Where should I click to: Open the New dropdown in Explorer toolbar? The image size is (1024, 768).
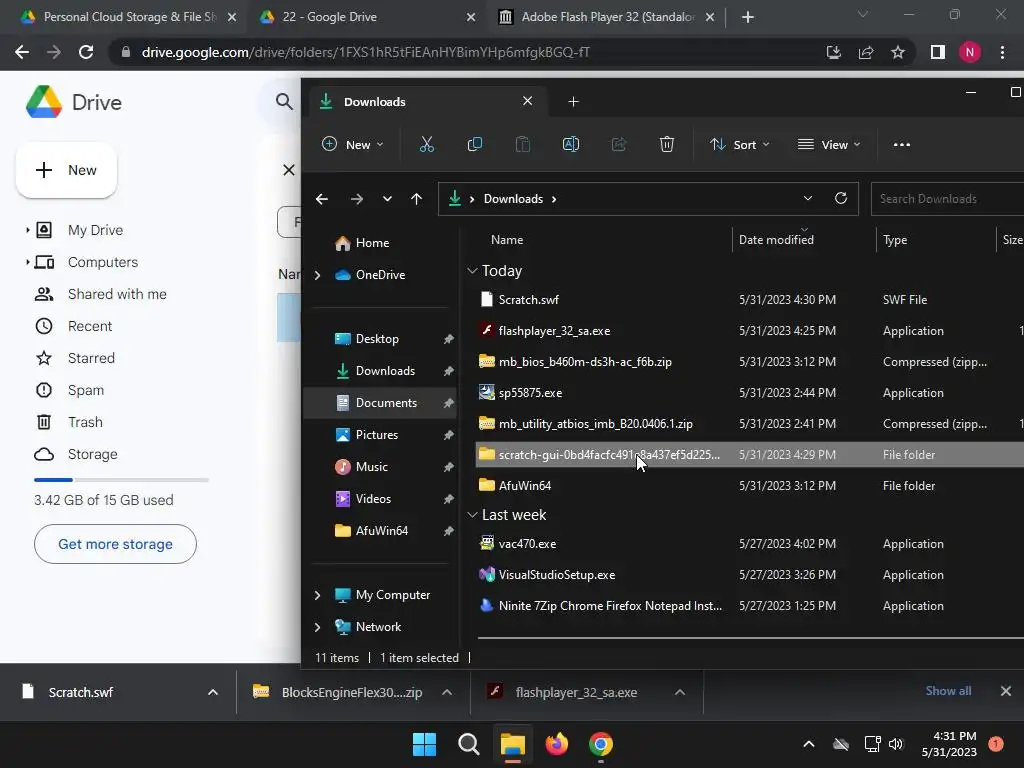(353, 144)
